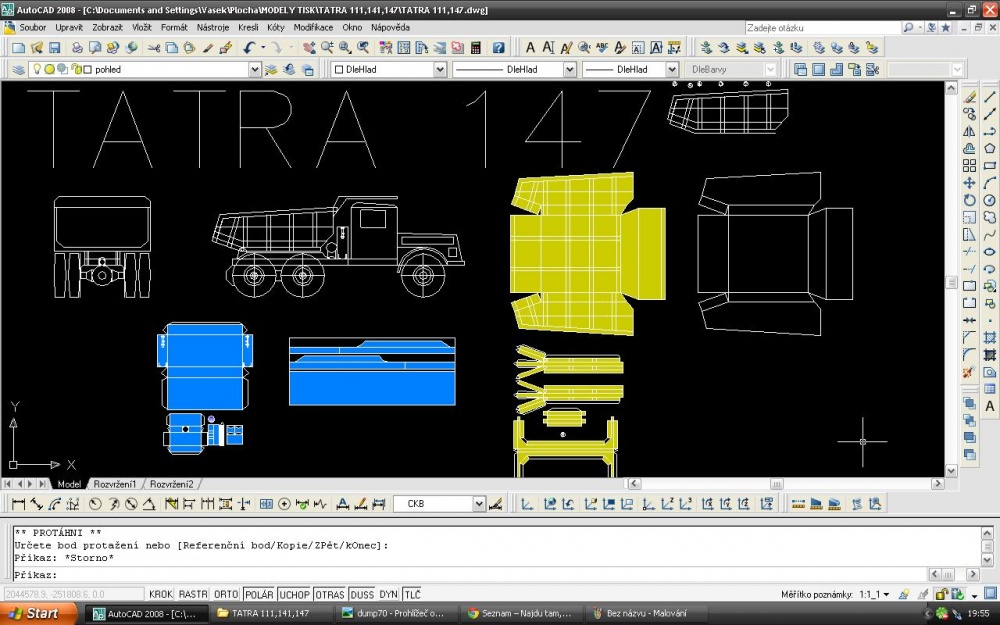Open the Kresli menu
The width and height of the screenshot is (1000, 625).
248,27
